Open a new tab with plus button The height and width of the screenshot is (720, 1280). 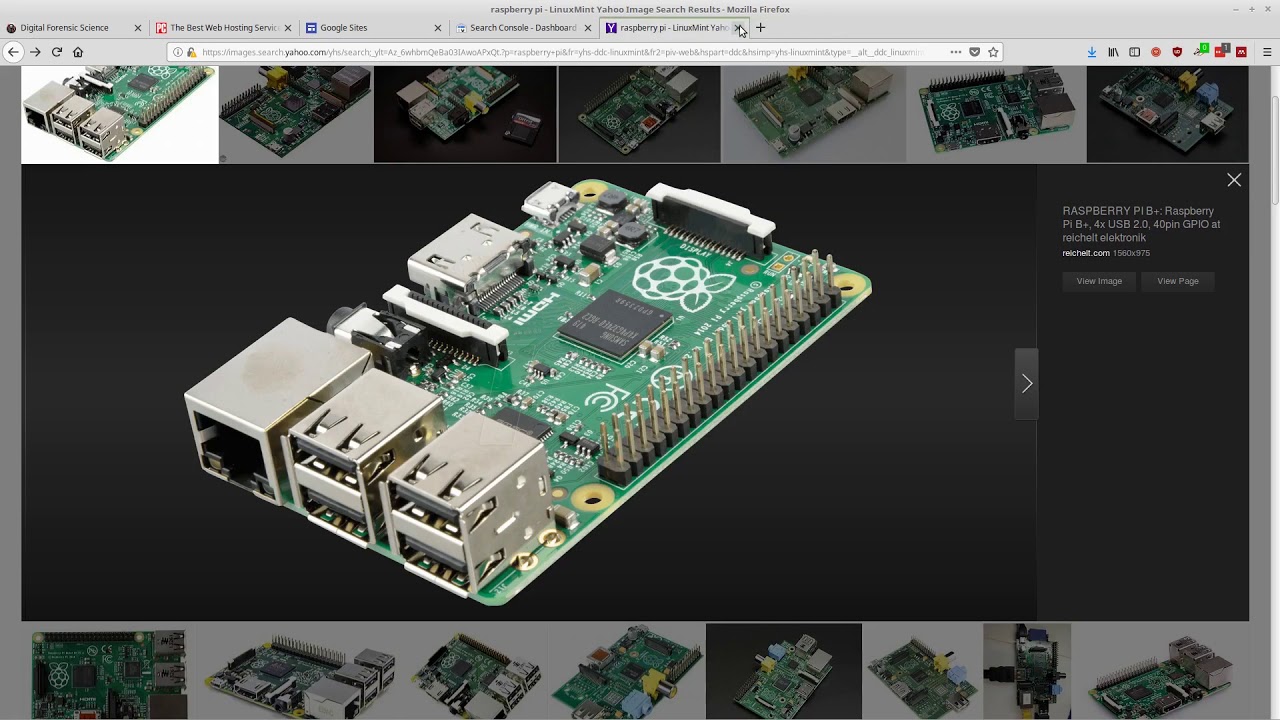tap(760, 28)
